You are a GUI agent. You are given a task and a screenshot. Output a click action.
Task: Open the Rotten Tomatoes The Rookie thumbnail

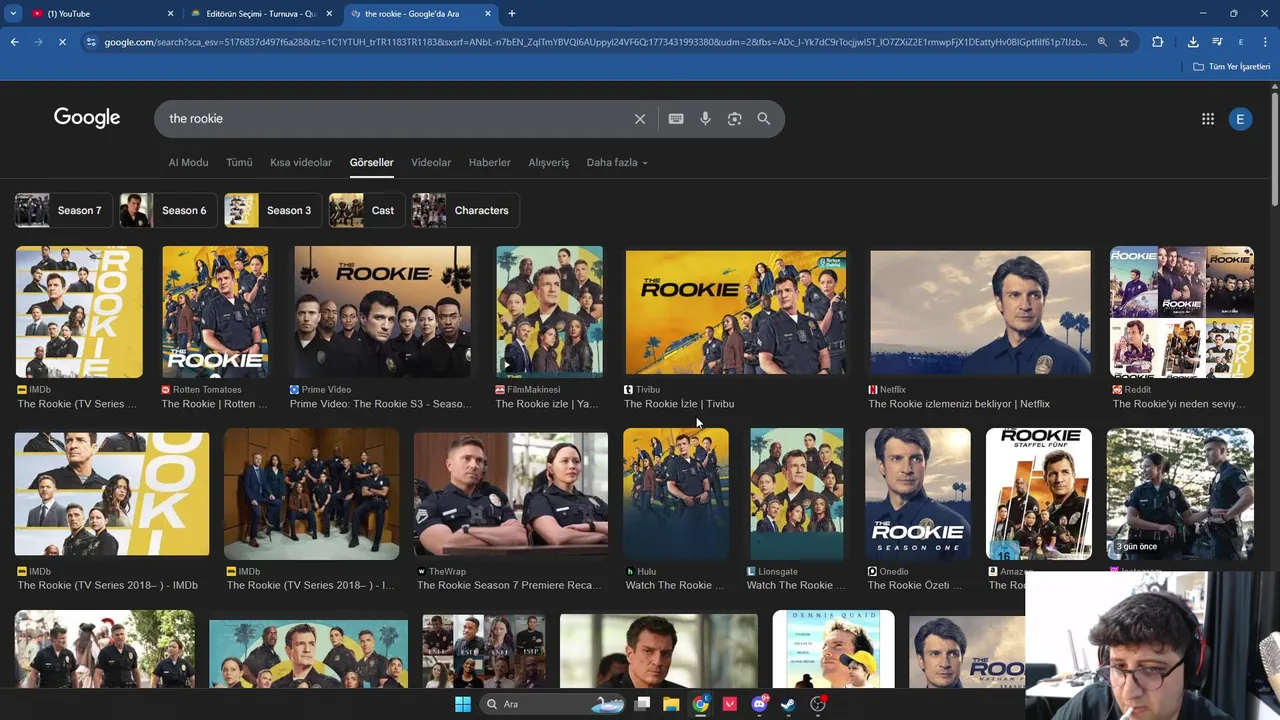(215, 312)
